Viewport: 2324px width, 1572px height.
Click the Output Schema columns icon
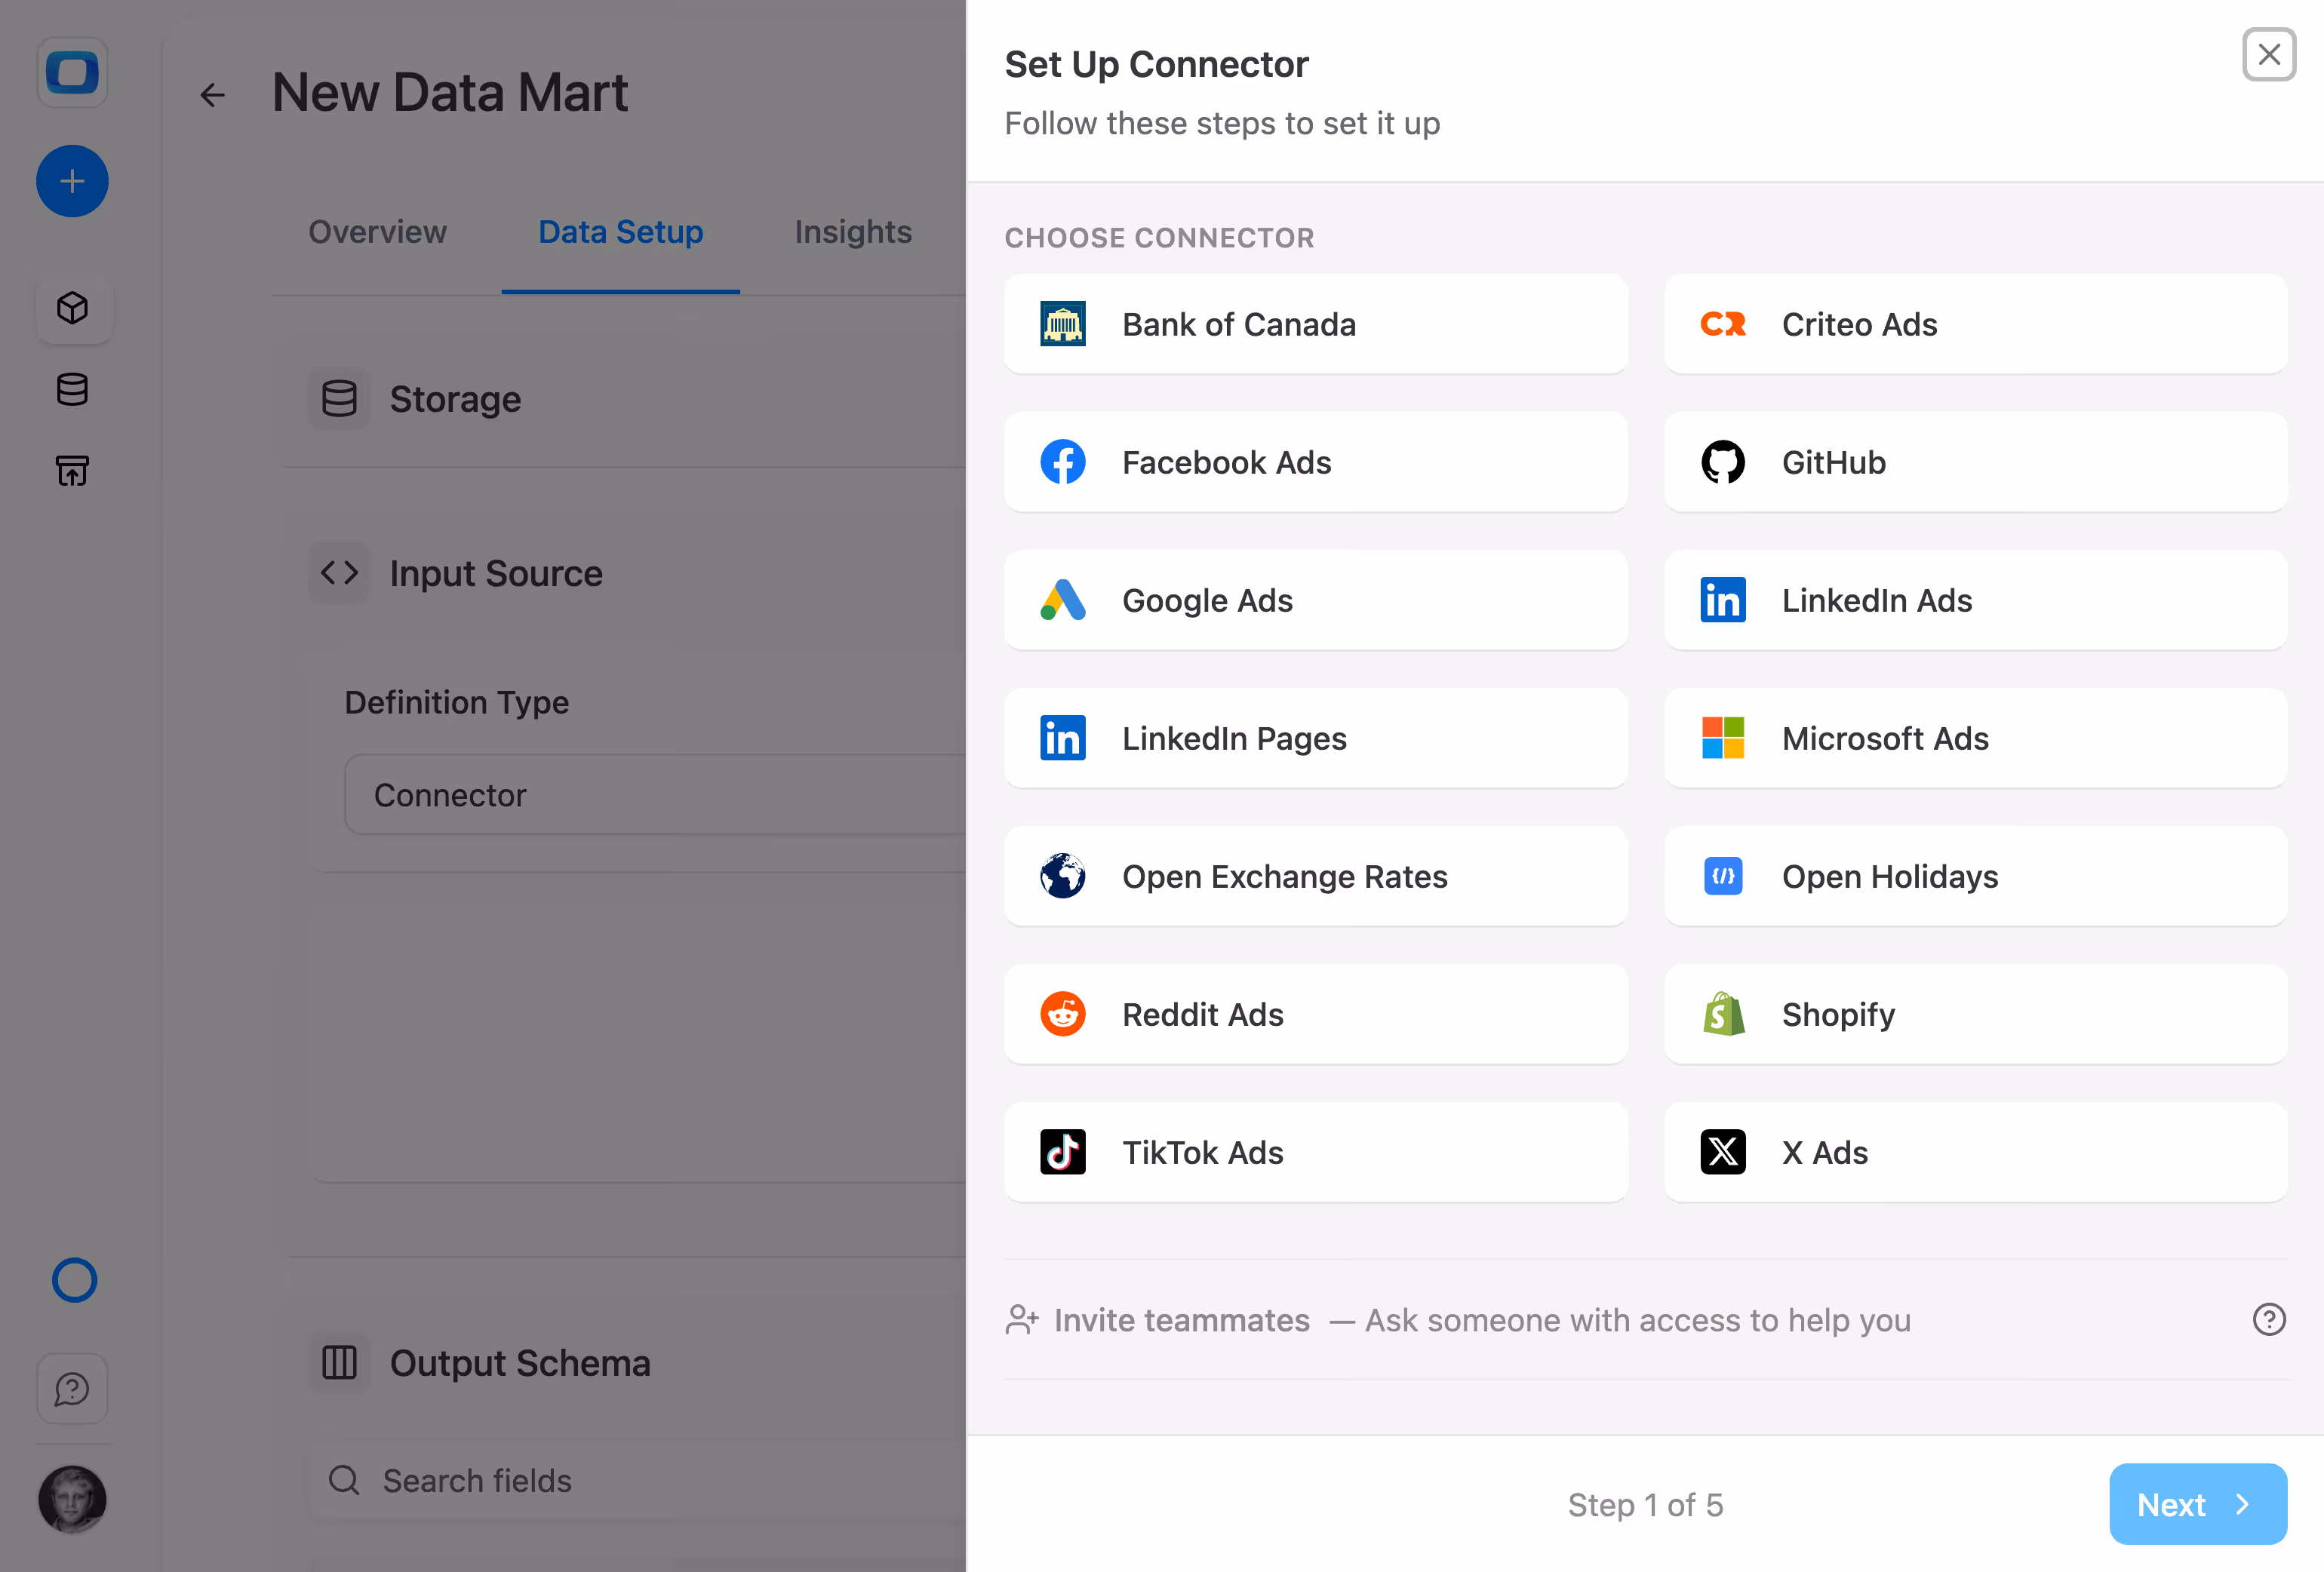pyautogui.click(x=339, y=1363)
